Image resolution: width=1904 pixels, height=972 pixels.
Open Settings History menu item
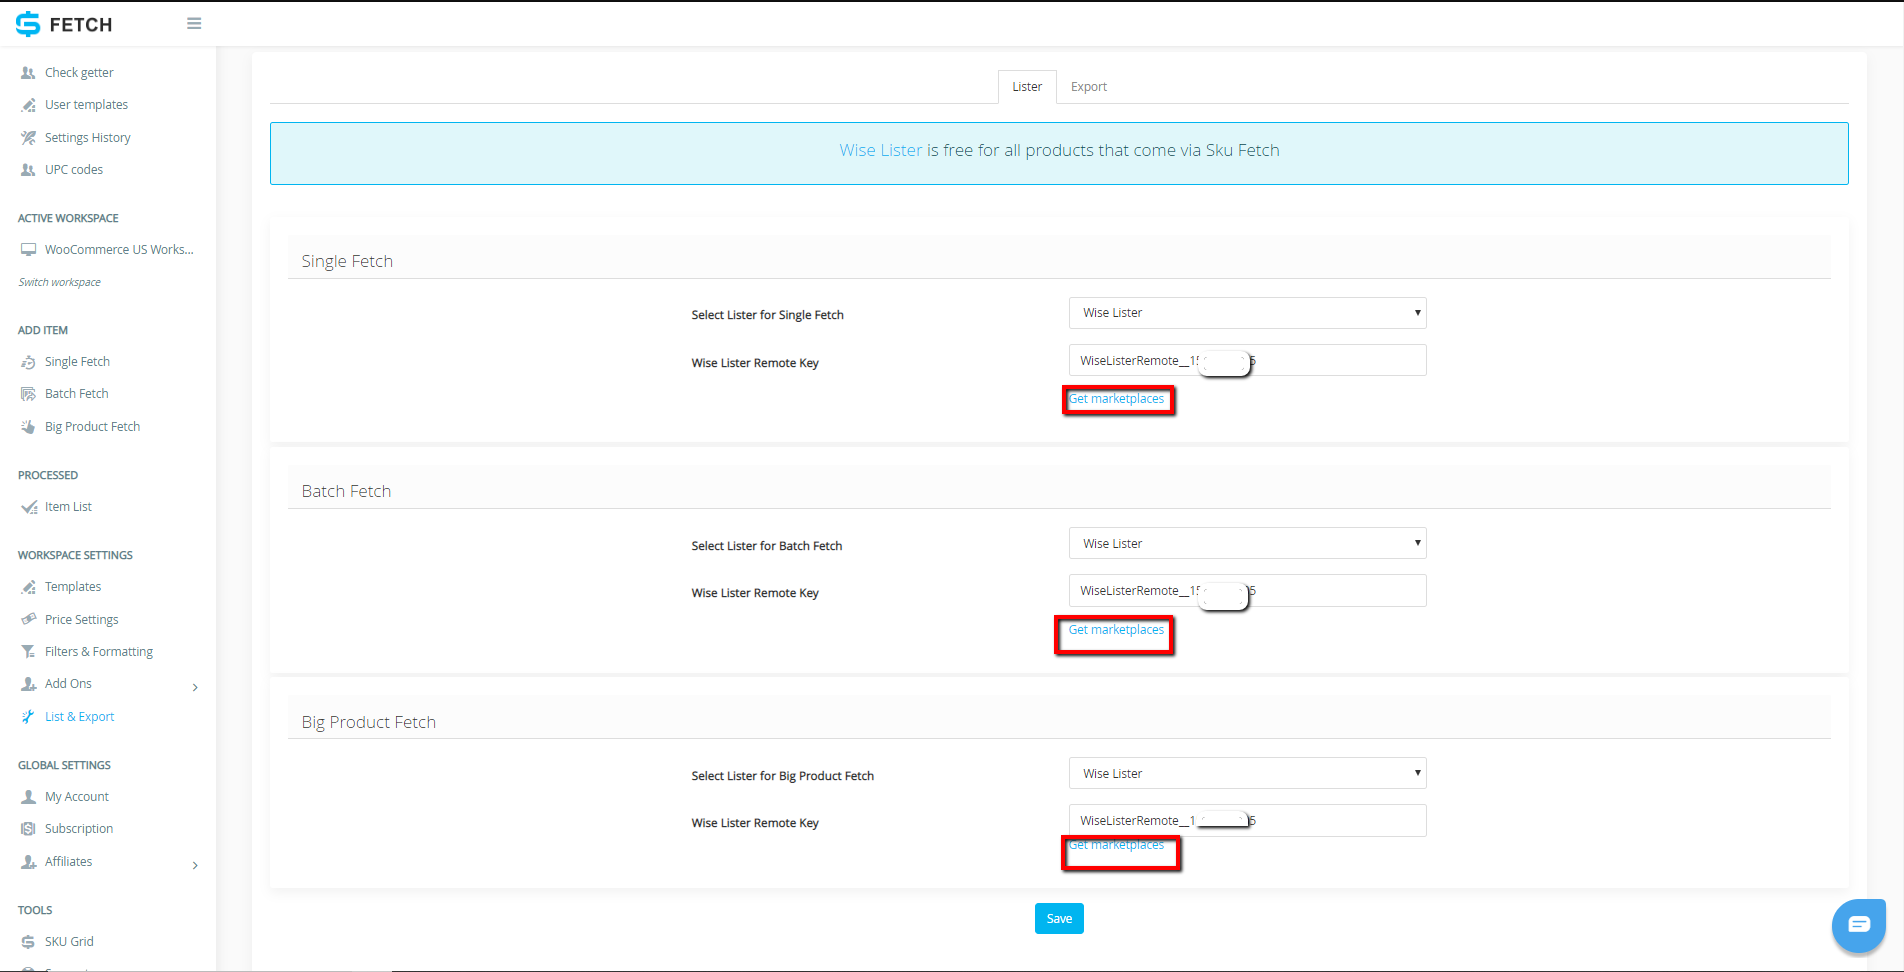tap(88, 138)
